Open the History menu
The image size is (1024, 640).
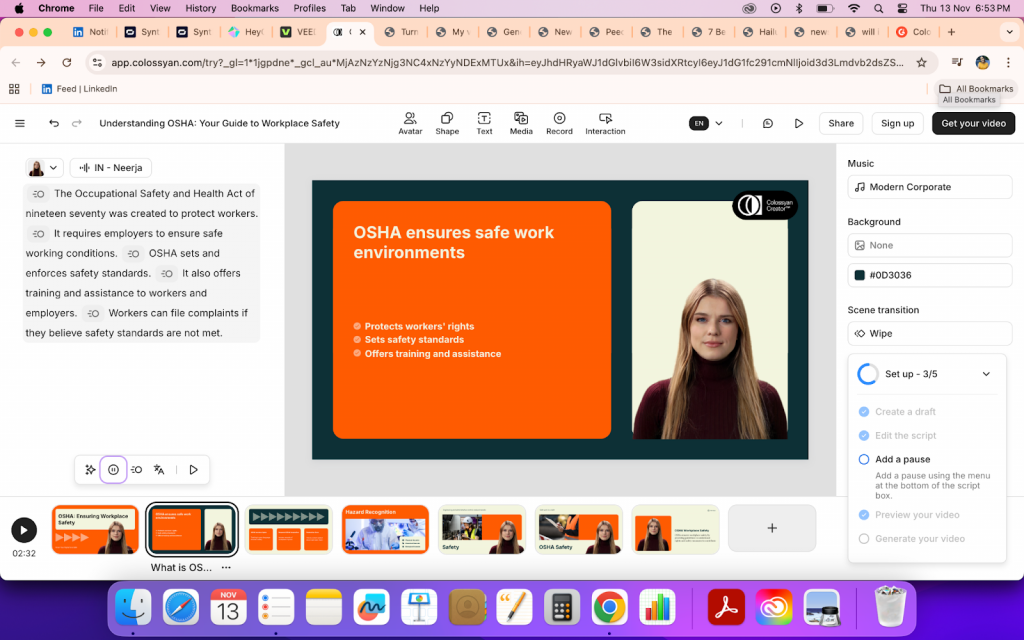[x=200, y=8]
